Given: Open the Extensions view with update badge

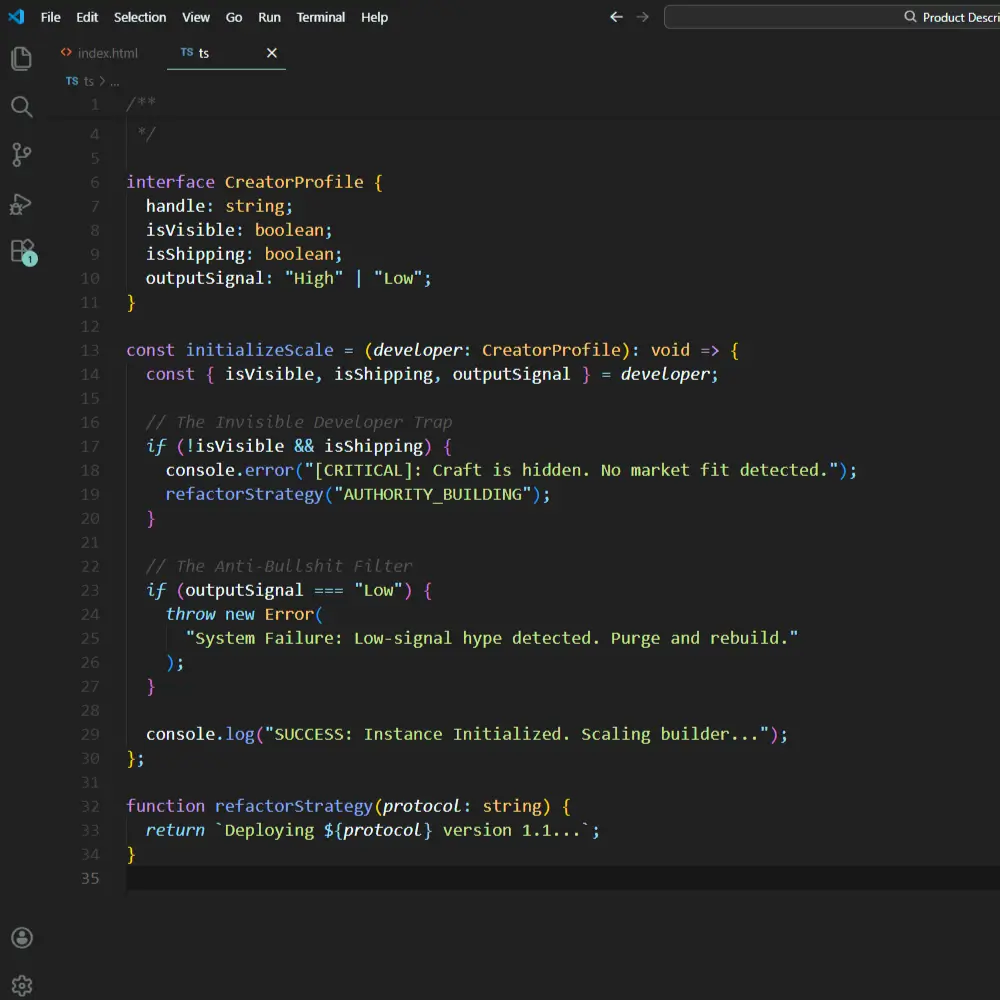Looking at the screenshot, I should pos(22,251).
